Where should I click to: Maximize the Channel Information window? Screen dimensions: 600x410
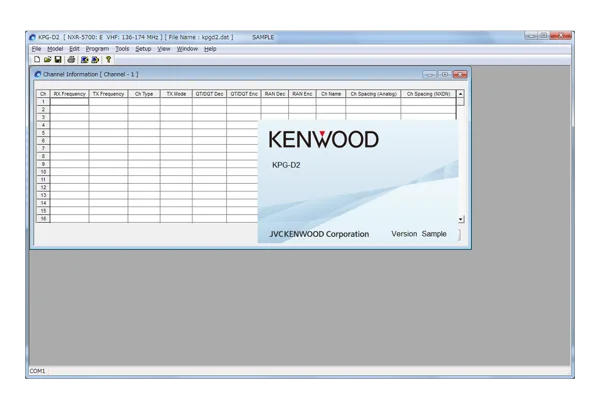445,74
